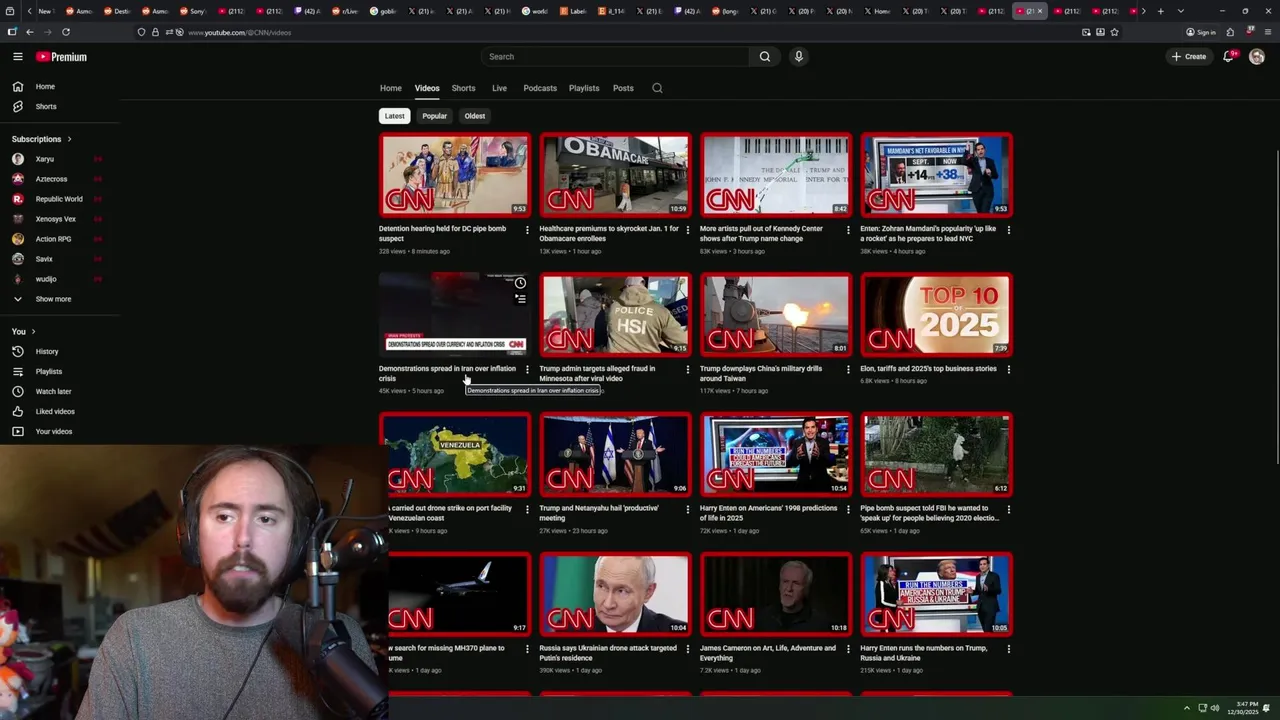Open a new browser tab with plus
Viewport: 1280px width, 720px height.
[1160, 11]
